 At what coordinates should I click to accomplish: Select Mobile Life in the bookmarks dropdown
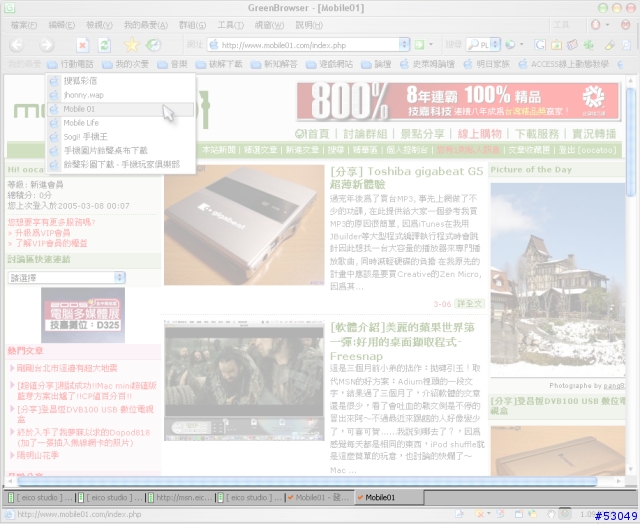pyautogui.click(x=121, y=123)
